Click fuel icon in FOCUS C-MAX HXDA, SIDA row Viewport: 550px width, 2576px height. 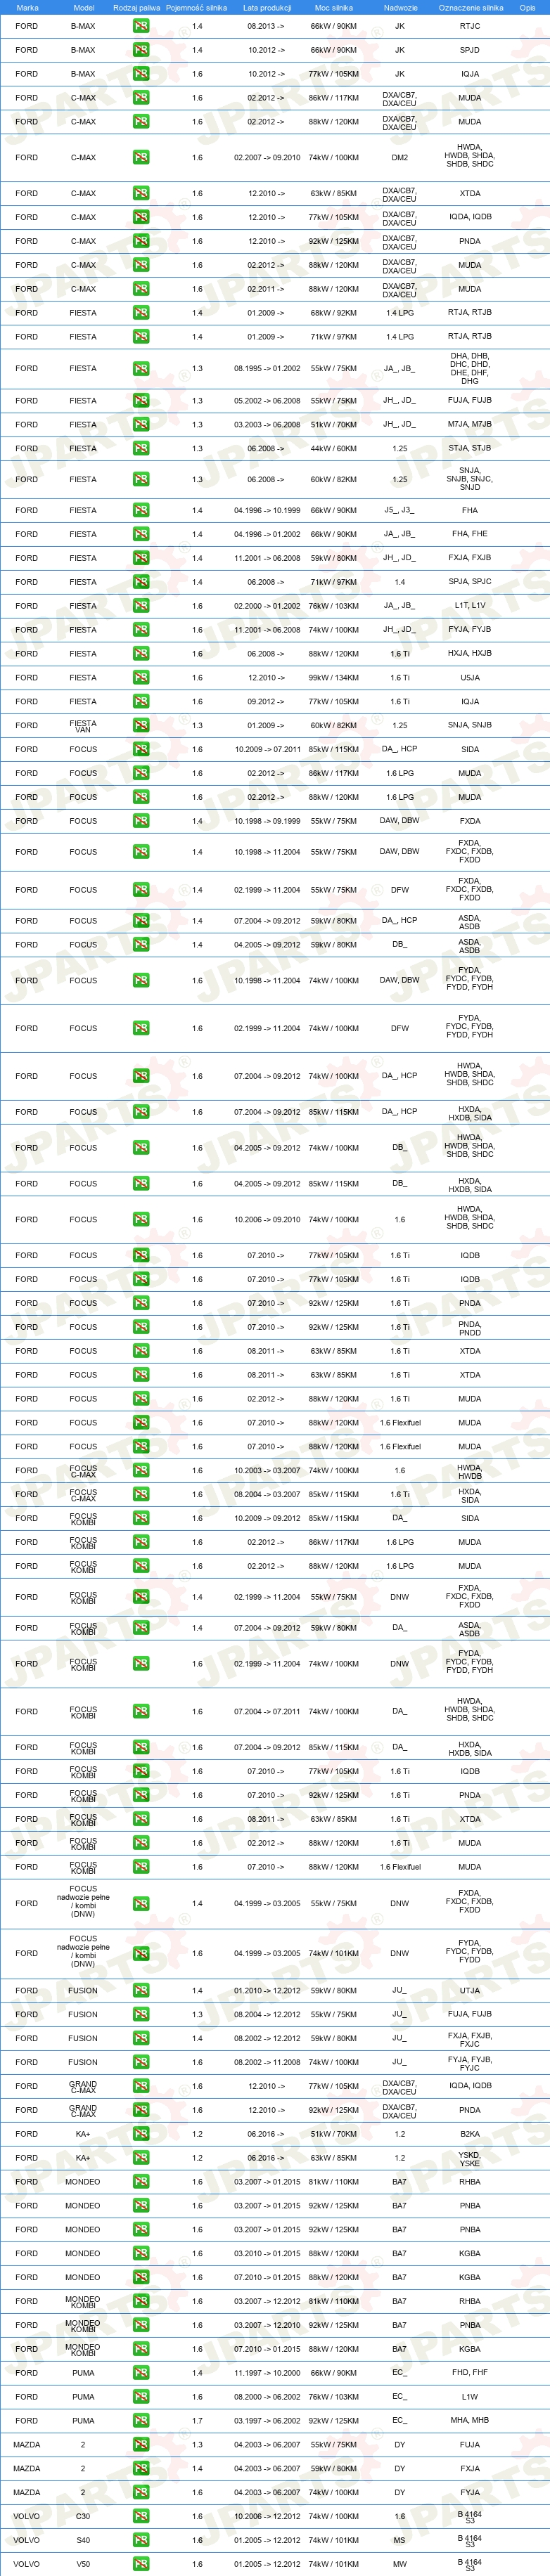pos(141,1495)
